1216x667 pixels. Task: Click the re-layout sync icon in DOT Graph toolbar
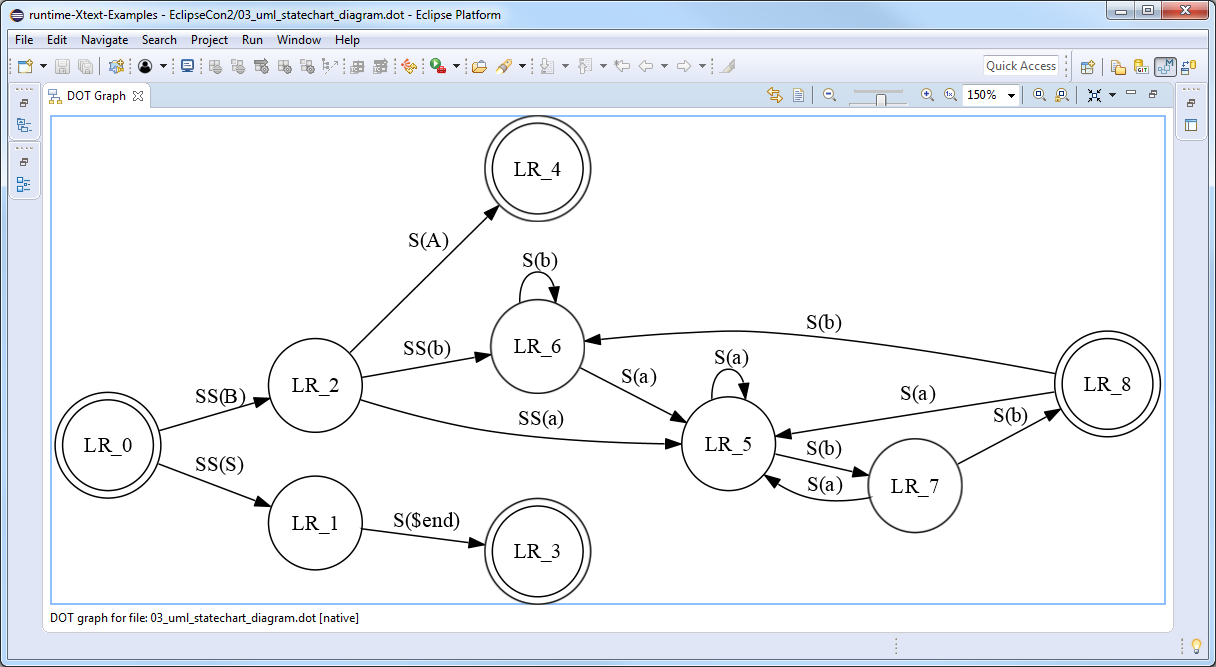click(x=775, y=94)
